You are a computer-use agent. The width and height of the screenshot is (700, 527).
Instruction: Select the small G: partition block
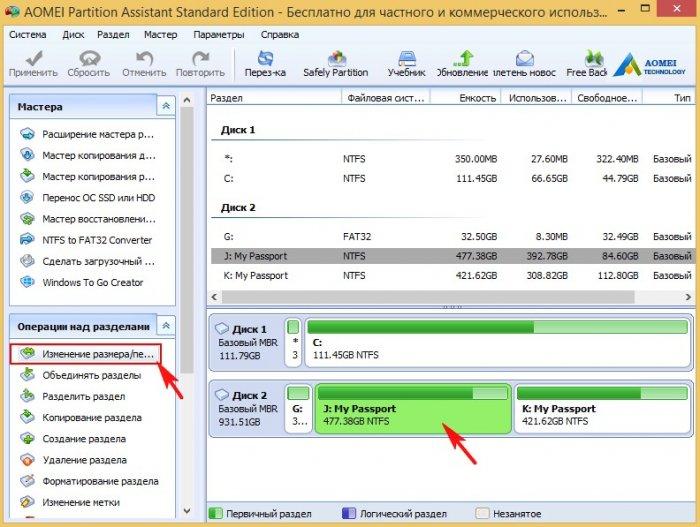tap(299, 409)
